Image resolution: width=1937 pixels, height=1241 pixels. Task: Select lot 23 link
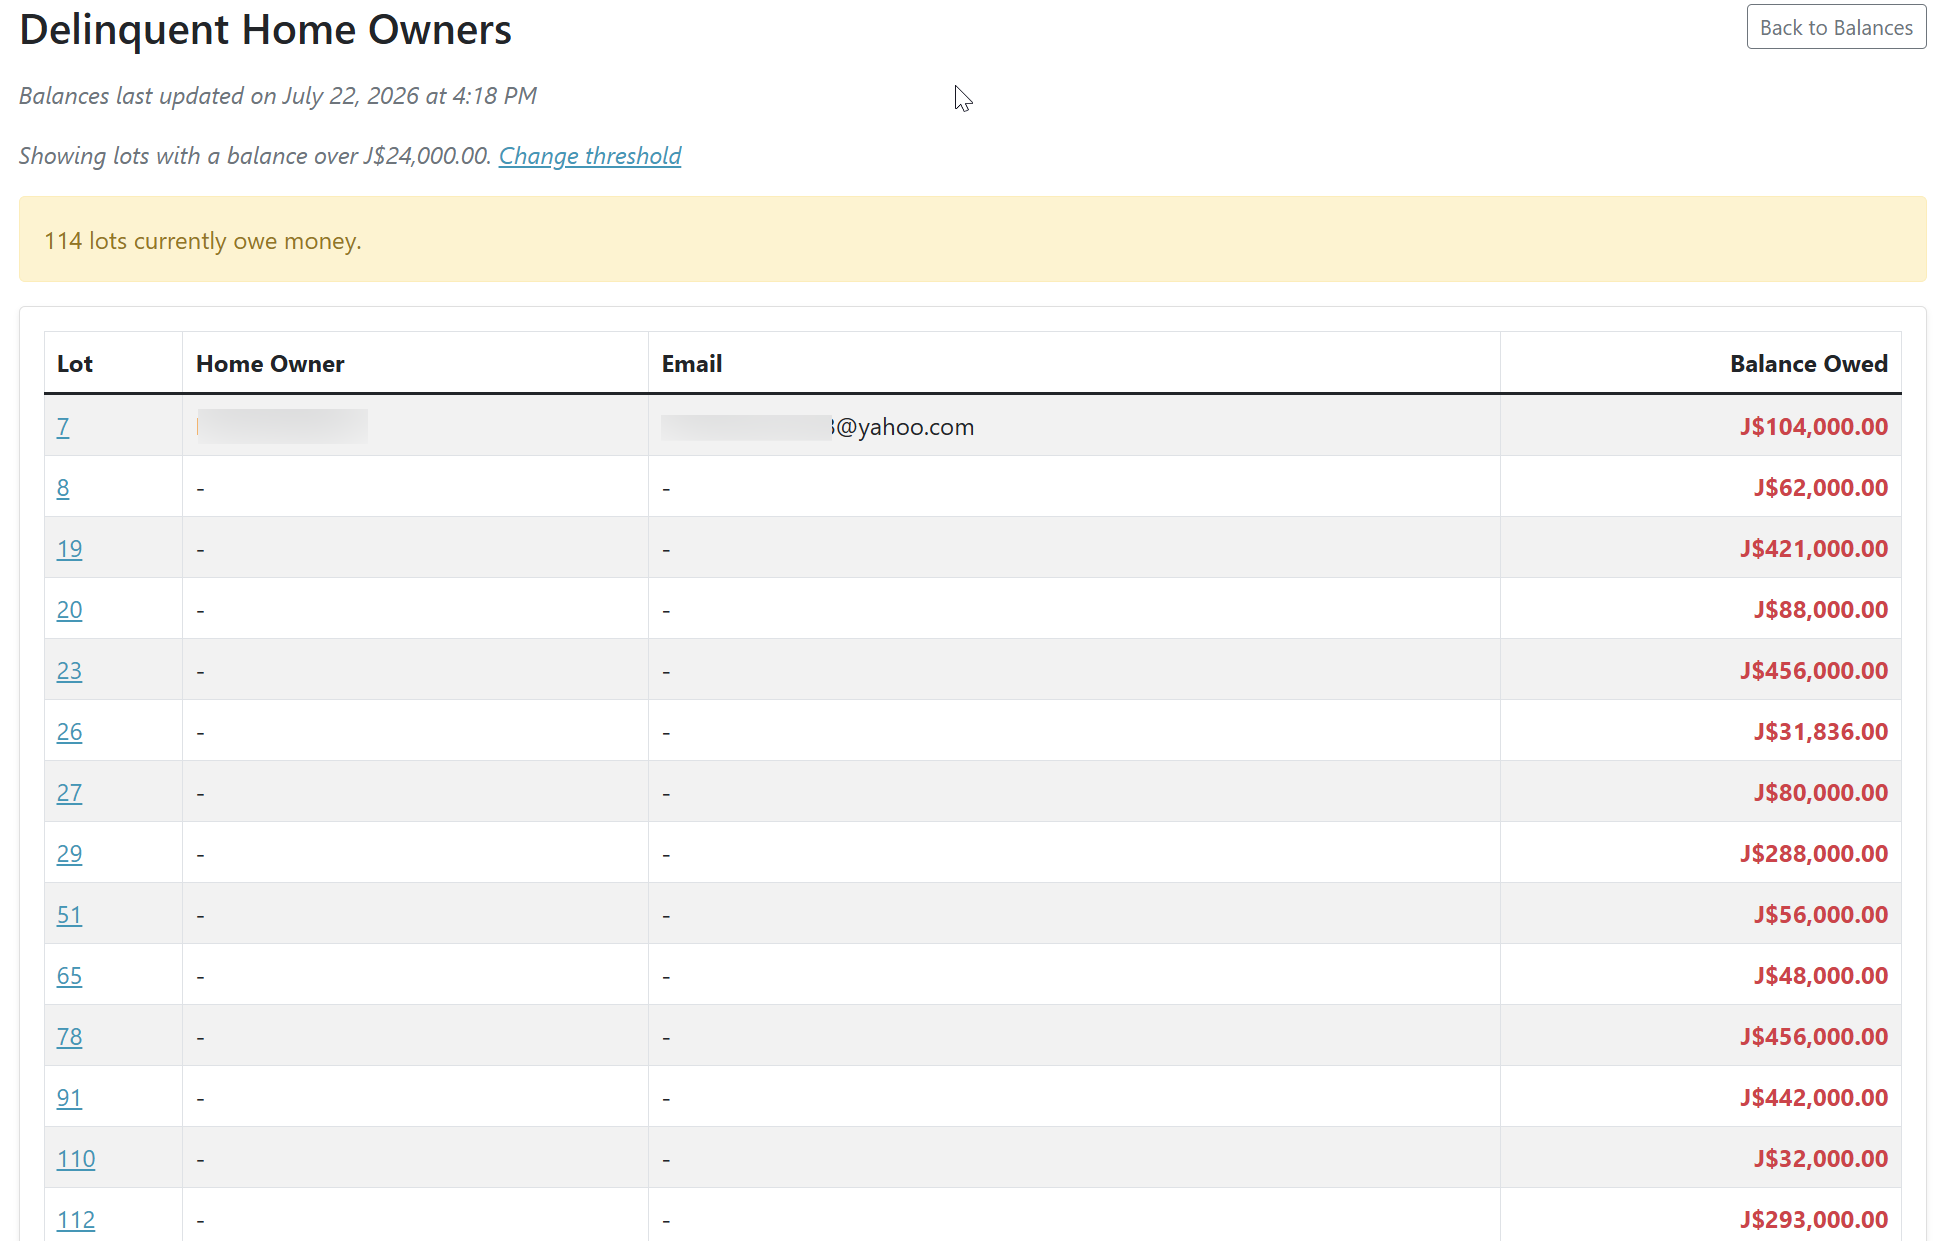pos(69,671)
